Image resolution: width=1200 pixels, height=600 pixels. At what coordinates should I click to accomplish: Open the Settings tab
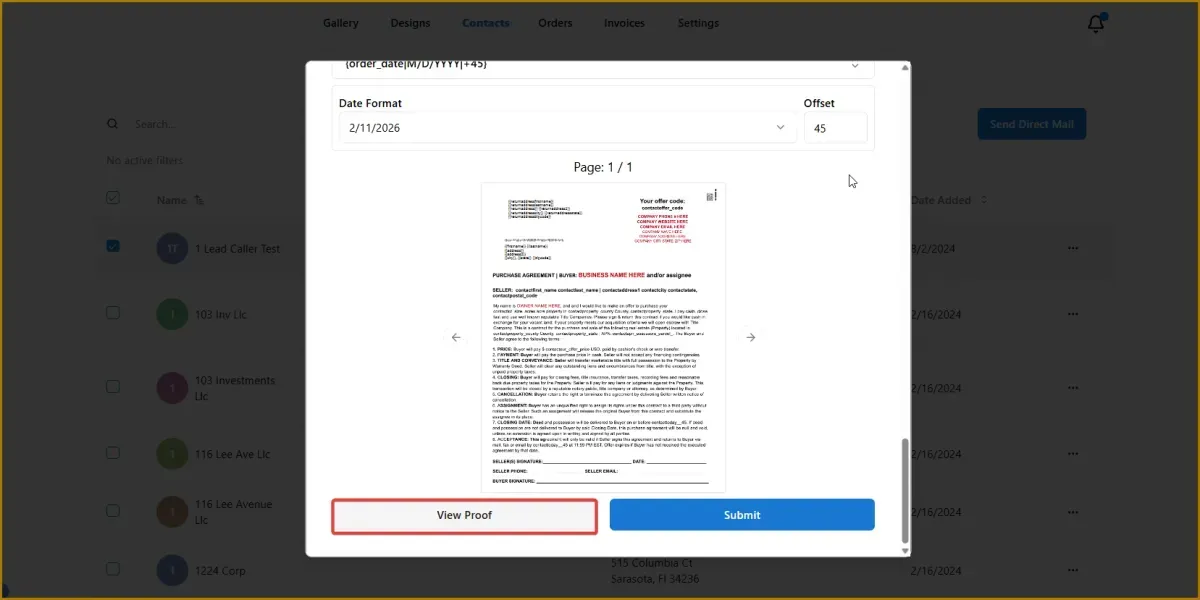(698, 23)
